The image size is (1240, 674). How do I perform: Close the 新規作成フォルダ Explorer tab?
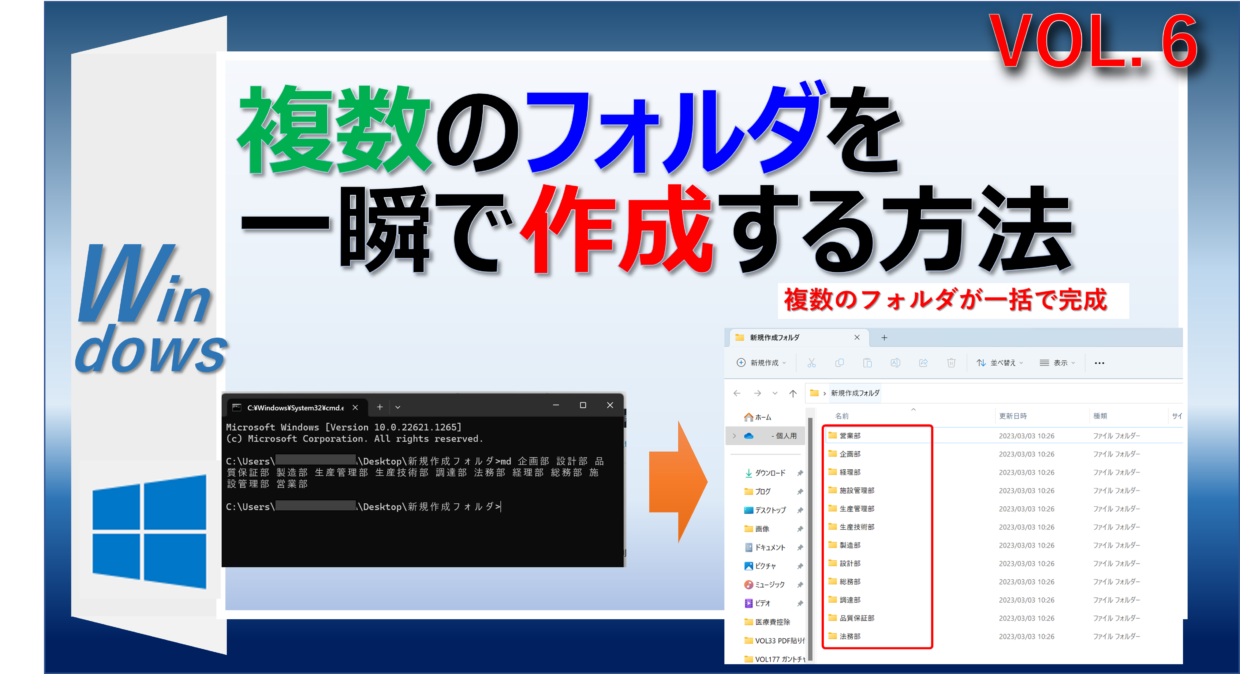pyautogui.click(x=856, y=338)
